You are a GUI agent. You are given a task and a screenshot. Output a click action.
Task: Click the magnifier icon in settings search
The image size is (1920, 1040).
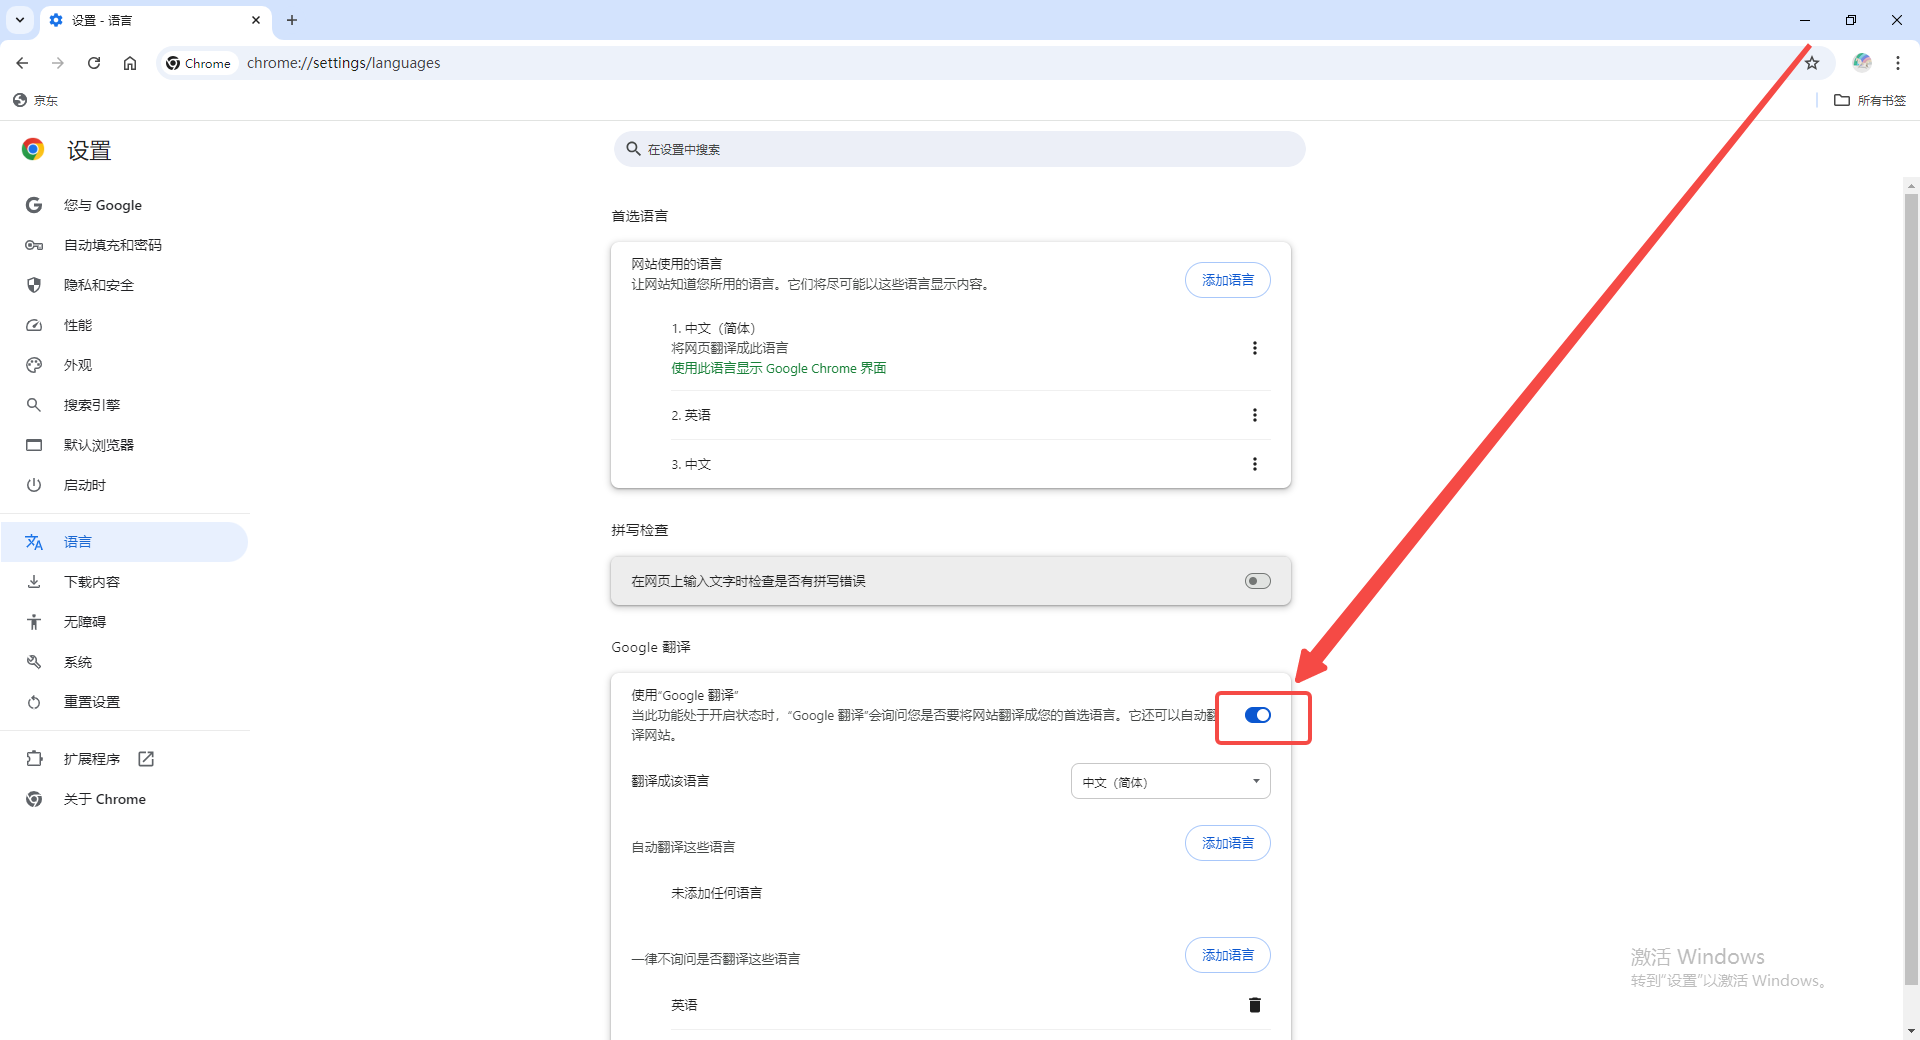633,149
